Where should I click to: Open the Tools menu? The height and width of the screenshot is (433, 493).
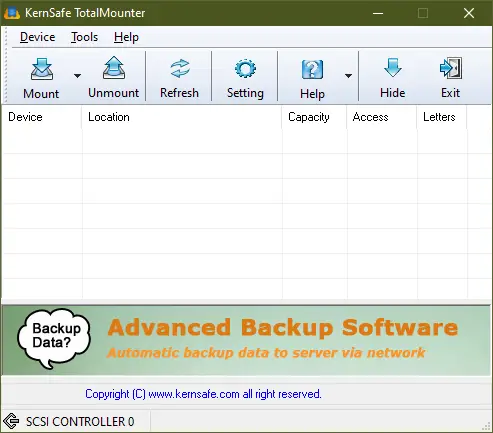click(x=84, y=37)
